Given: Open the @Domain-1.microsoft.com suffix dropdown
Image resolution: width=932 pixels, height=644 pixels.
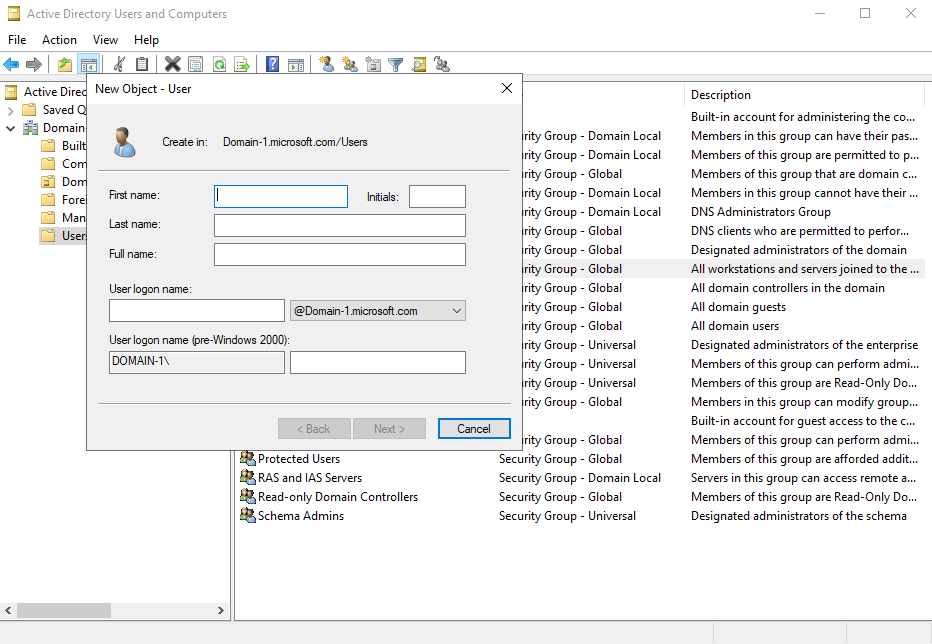Looking at the screenshot, I should point(456,310).
